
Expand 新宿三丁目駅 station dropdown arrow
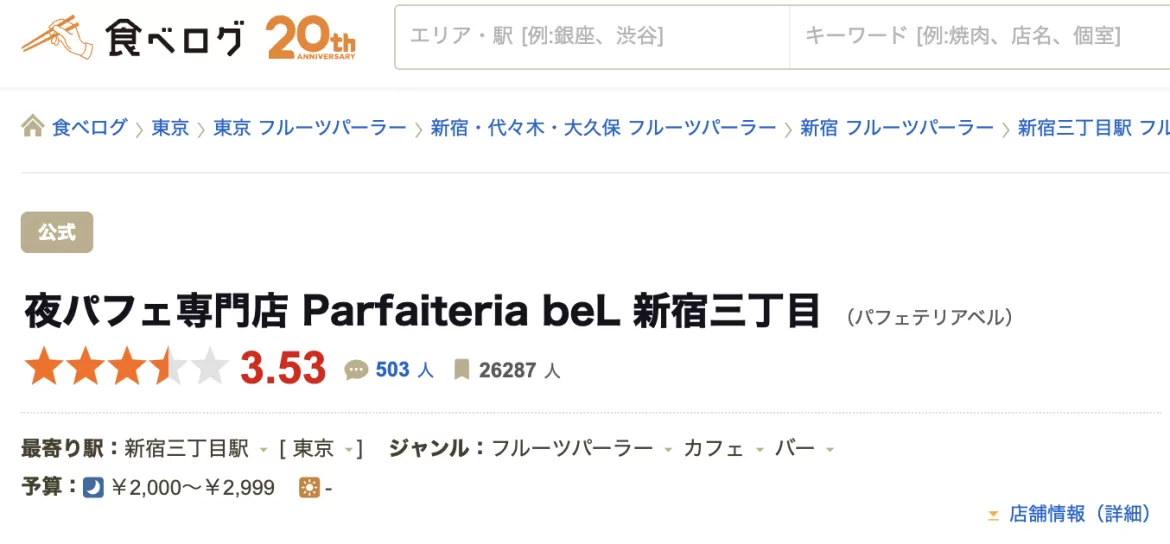[x=263, y=450]
